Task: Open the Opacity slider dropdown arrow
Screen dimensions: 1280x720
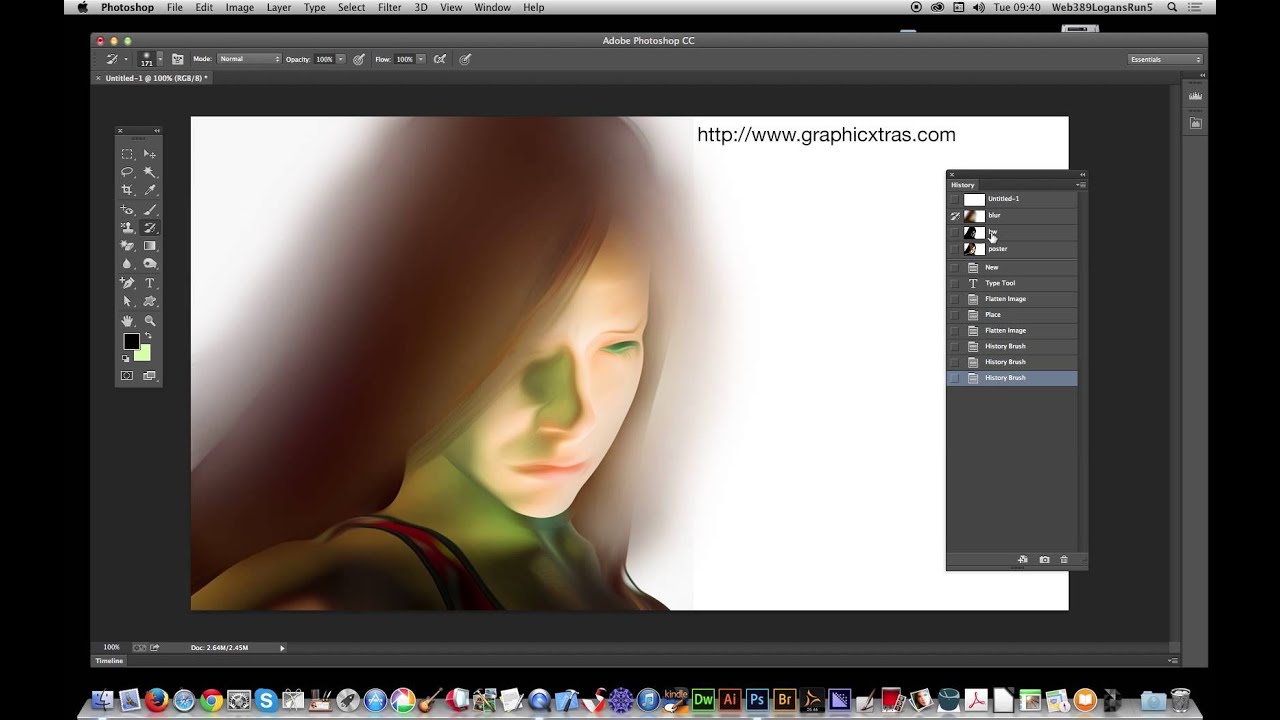Action: point(340,59)
